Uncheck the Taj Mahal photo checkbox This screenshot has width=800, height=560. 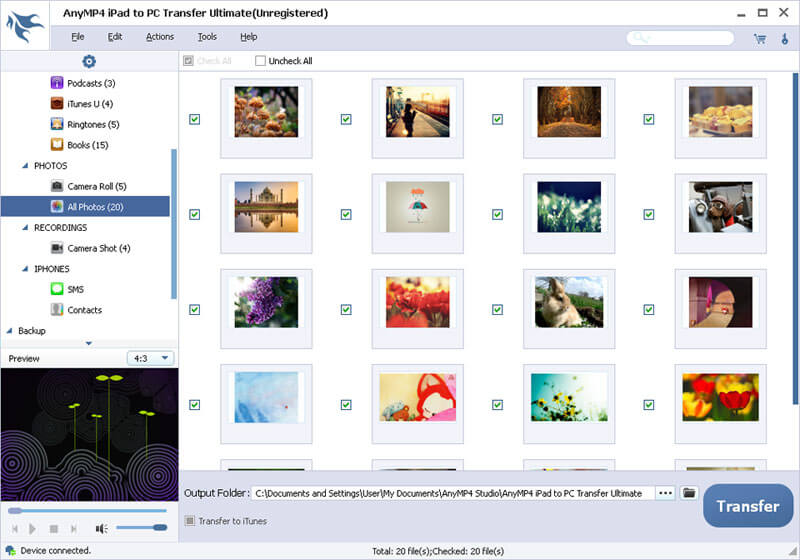click(x=194, y=214)
